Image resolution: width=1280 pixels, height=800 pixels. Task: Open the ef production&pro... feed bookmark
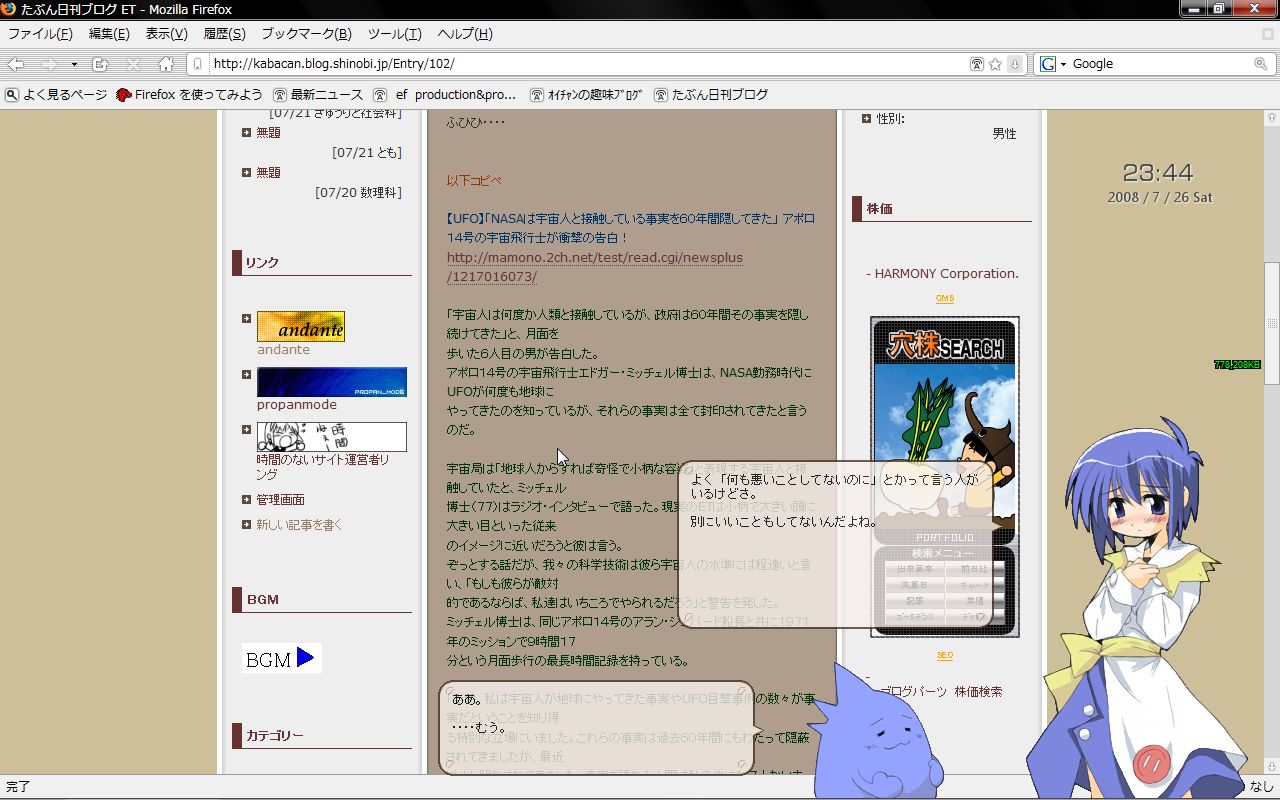tap(445, 95)
